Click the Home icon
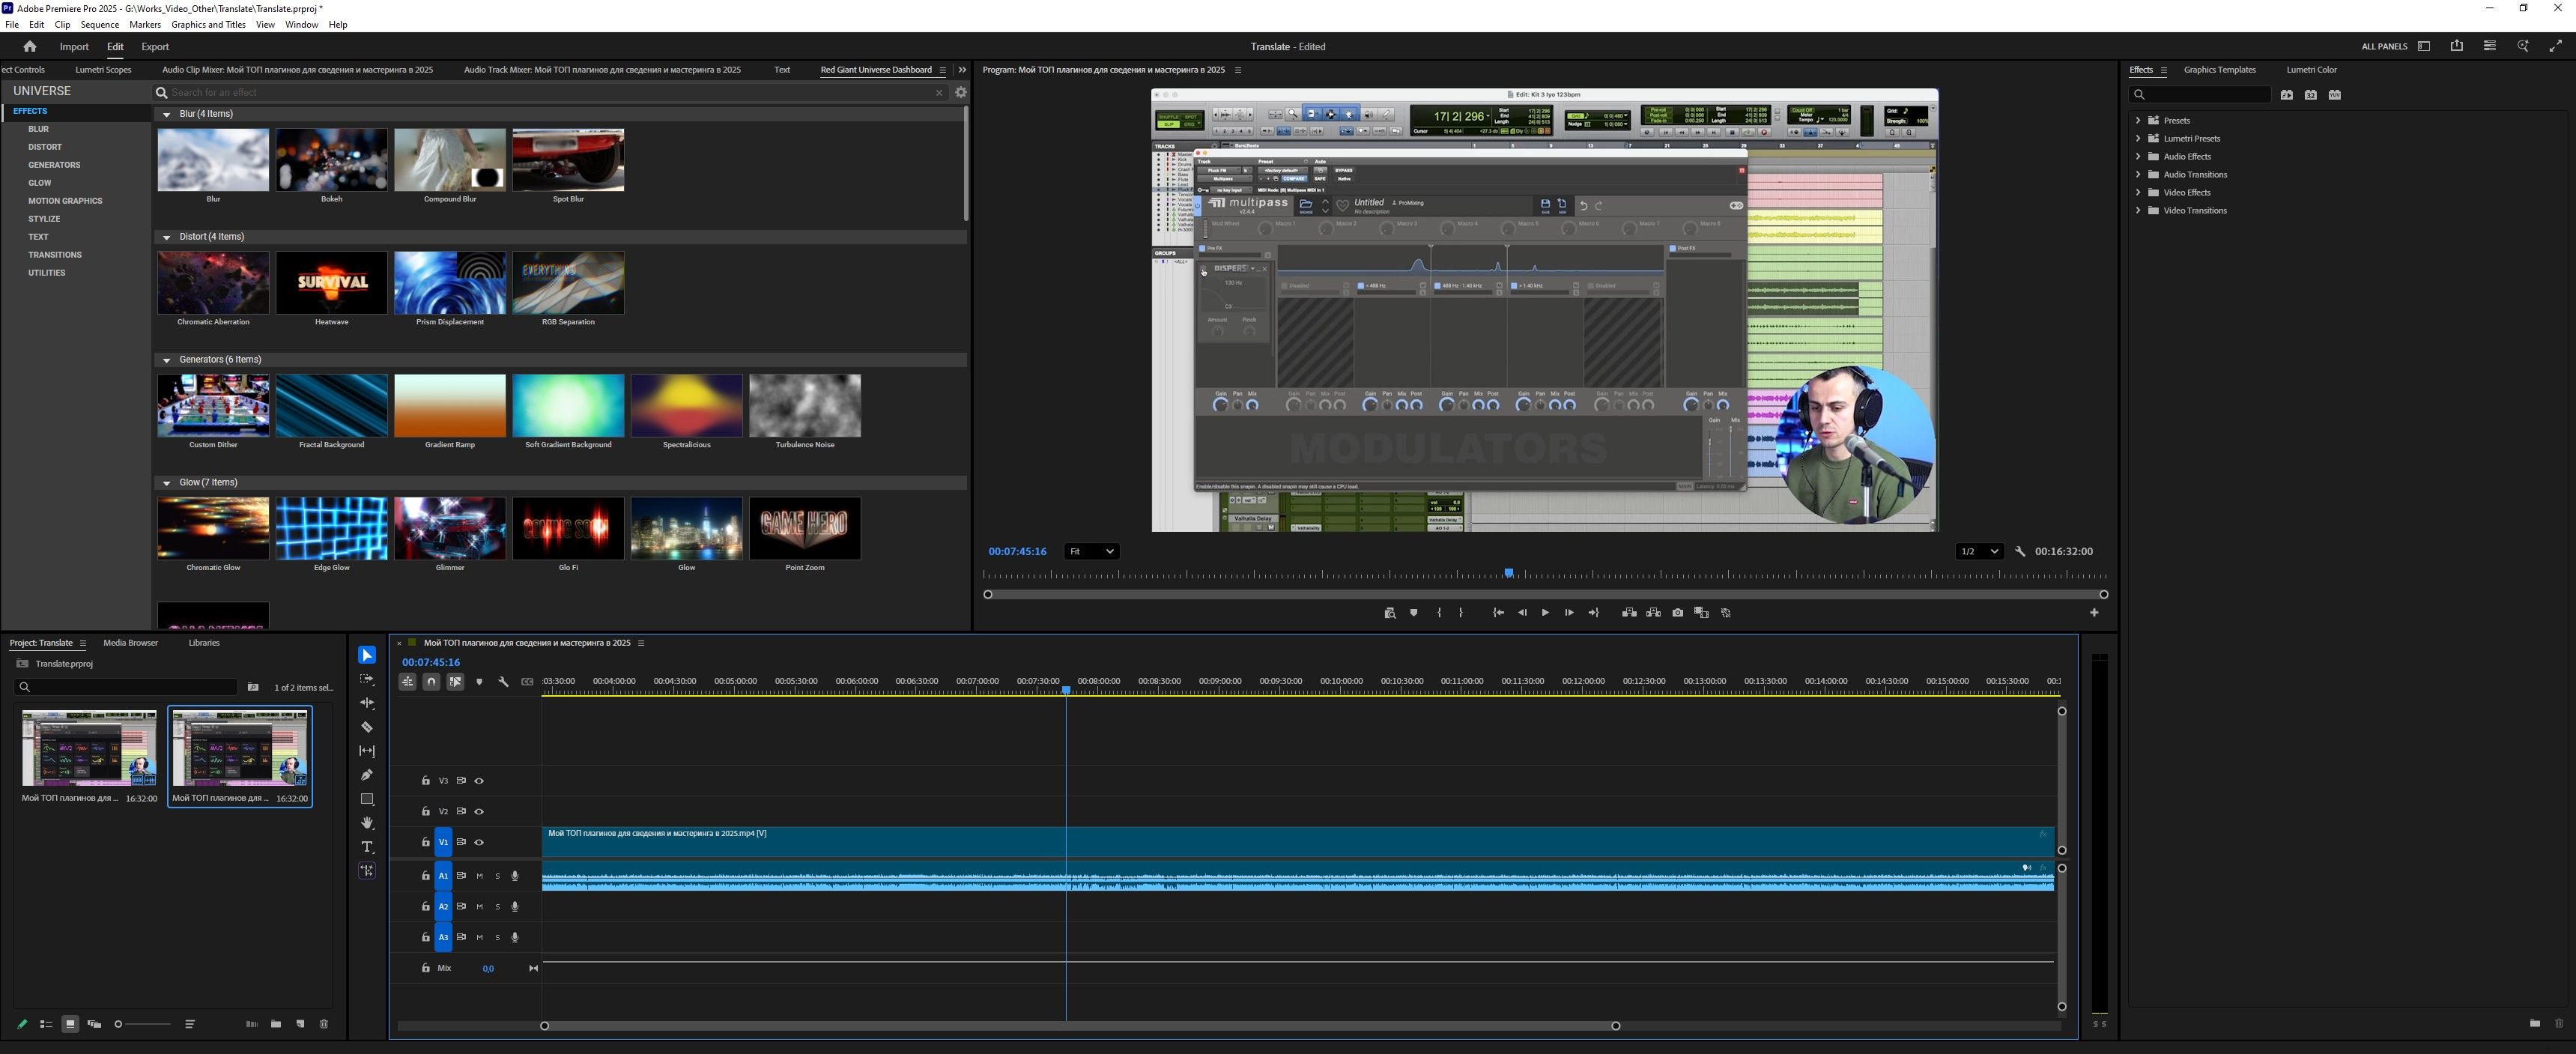Image resolution: width=2576 pixels, height=1054 pixels. (30, 46)
